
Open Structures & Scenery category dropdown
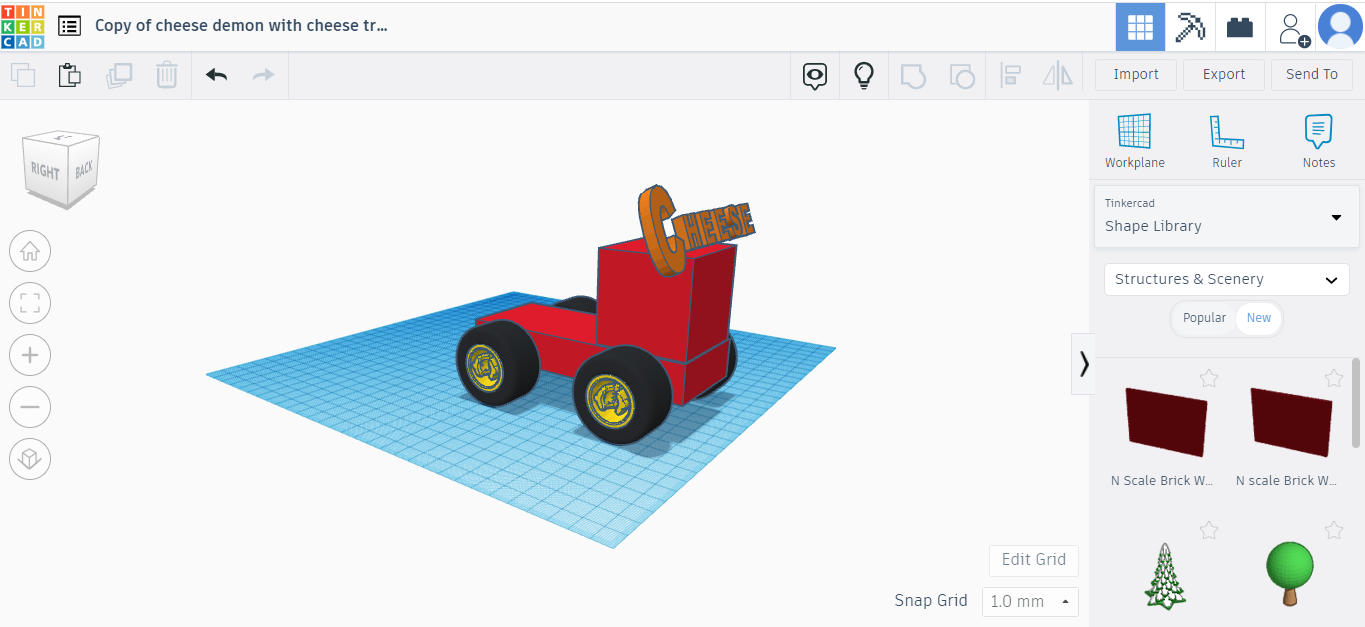tap(1227, 279)
